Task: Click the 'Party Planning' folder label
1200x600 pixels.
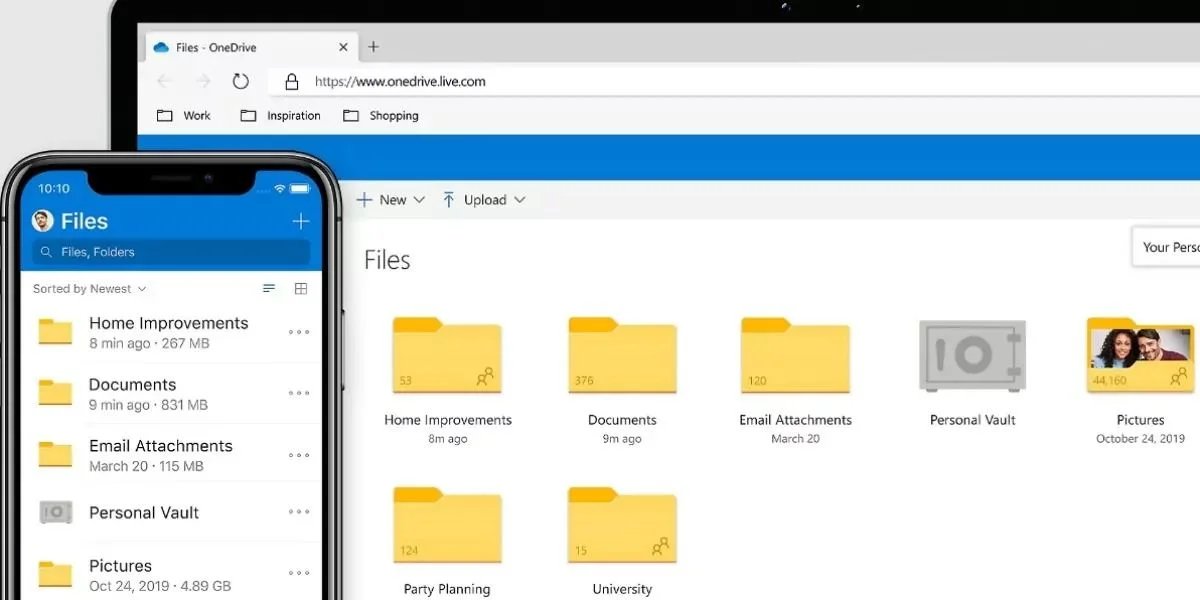Action: pyautogui.click(x=447, y=589)
